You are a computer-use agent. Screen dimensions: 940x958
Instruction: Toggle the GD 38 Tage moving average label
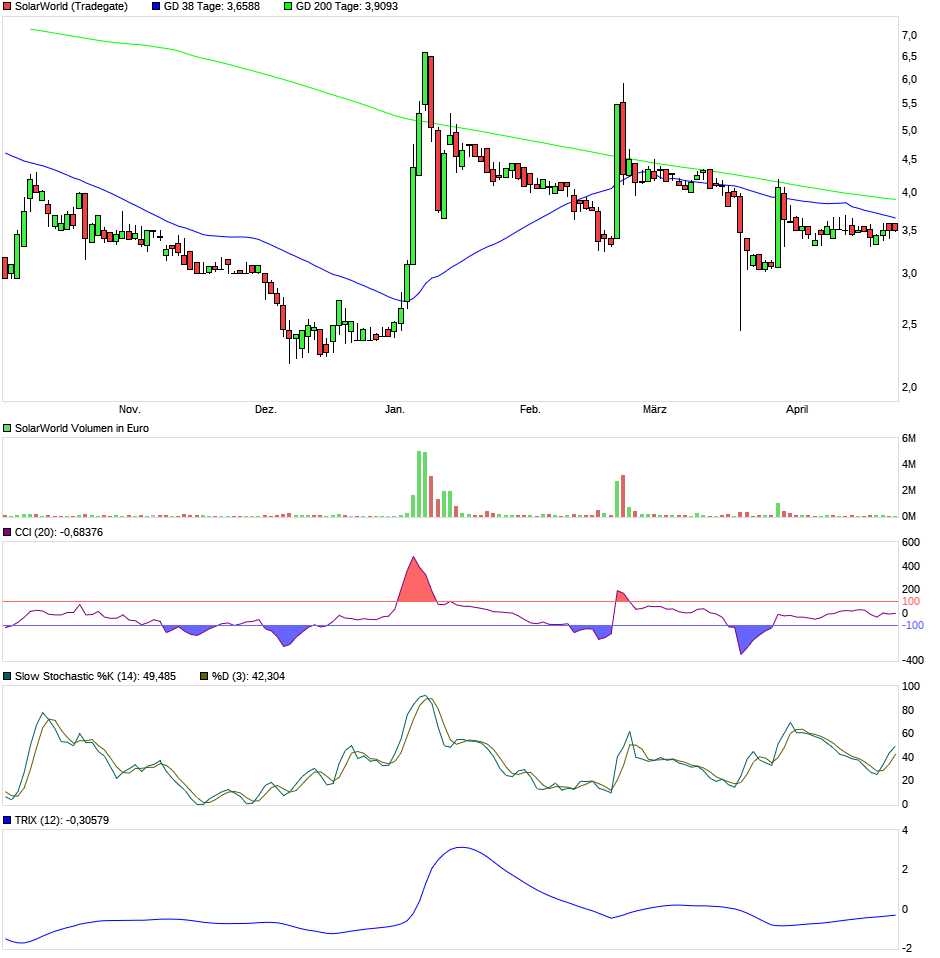pyautogui.click(x=214, y=8)
